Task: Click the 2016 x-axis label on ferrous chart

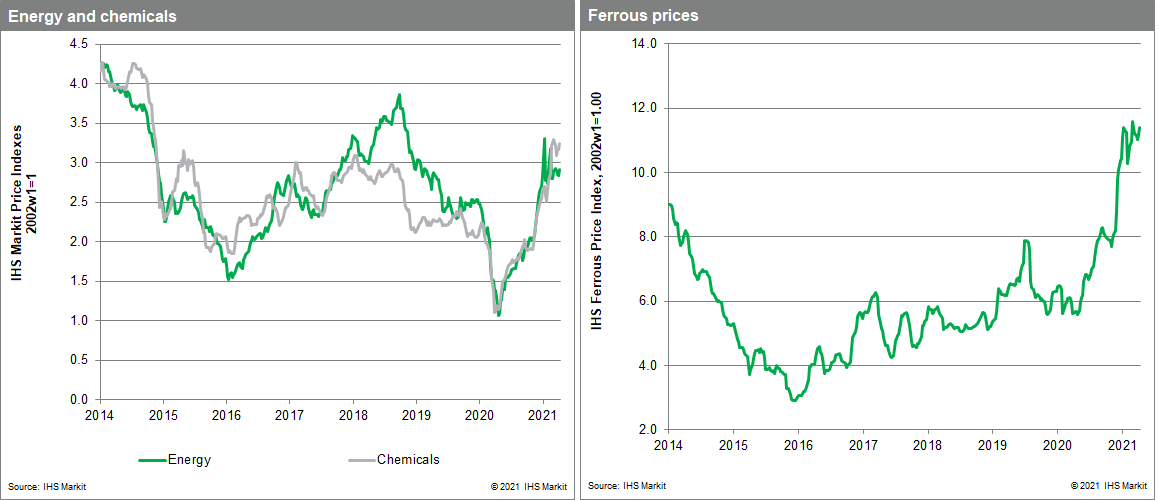Action: pyautogui.click(x=798, y=443)
